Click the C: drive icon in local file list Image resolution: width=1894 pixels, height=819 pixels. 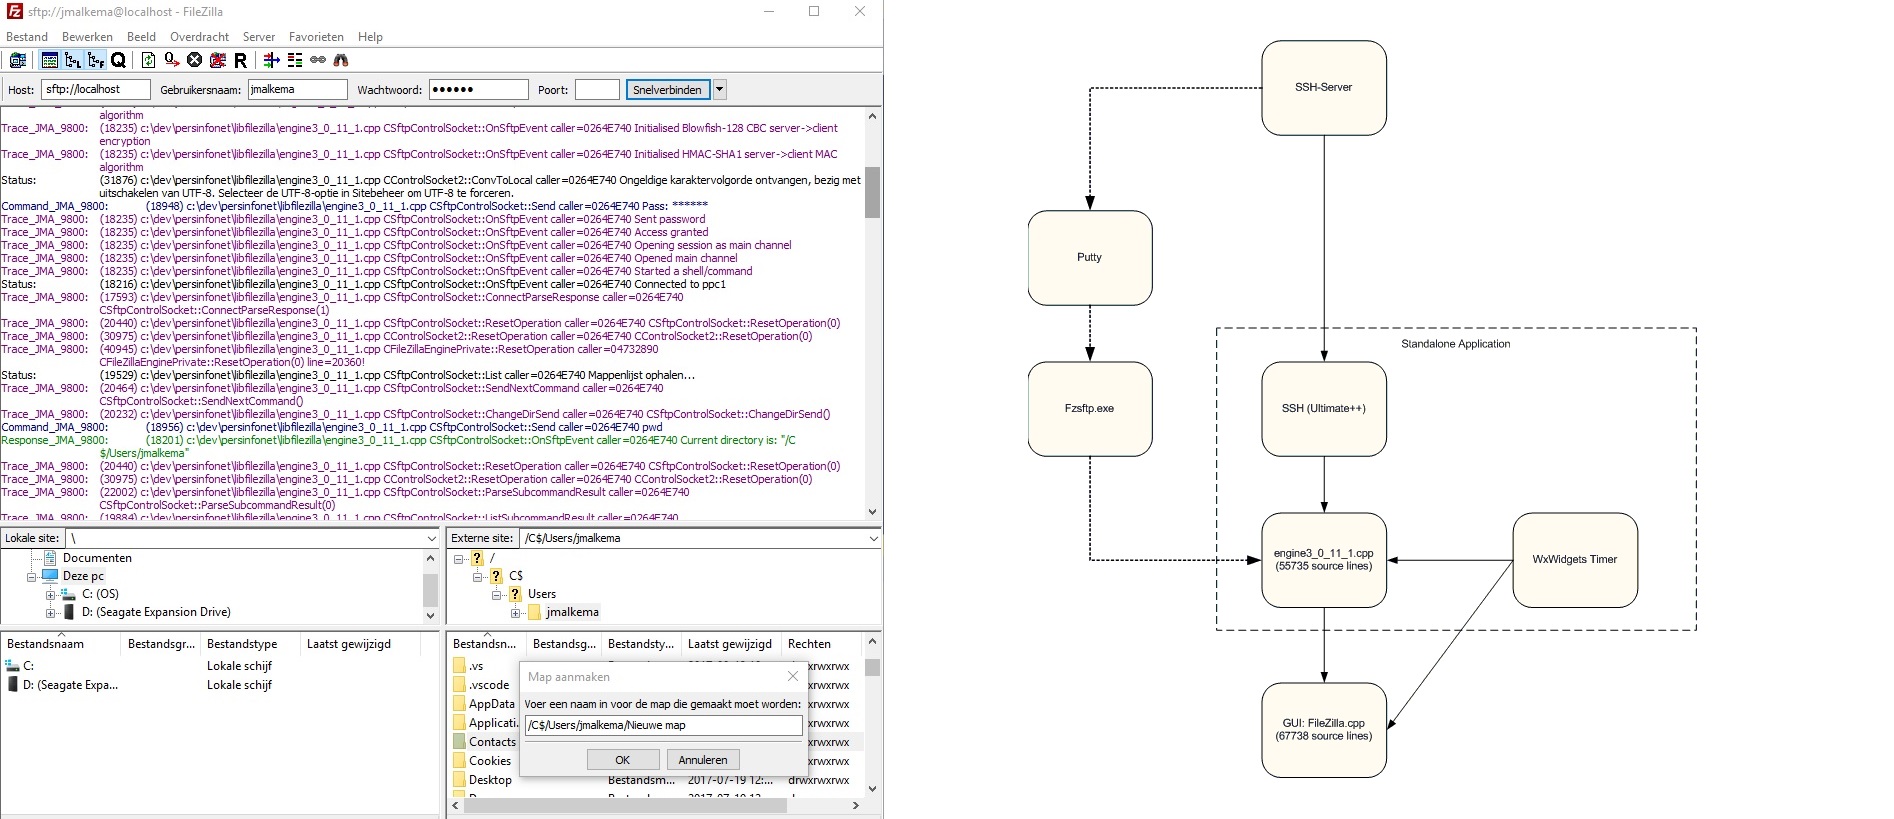(x=13, y=666)
